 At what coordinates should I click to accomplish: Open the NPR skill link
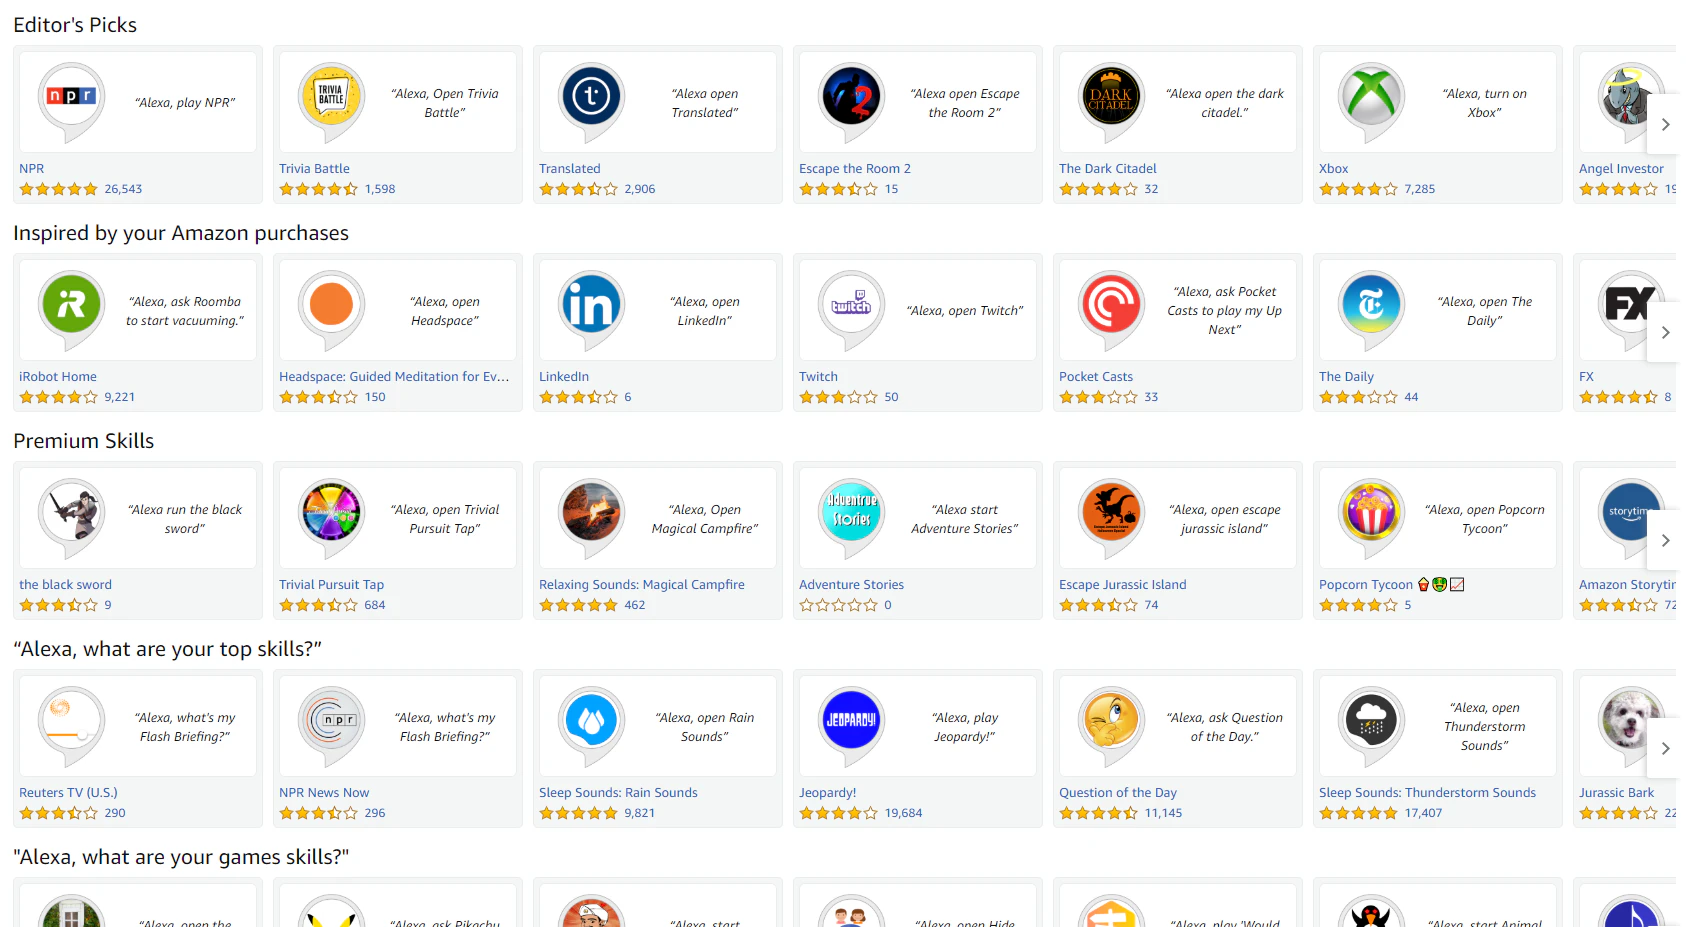point(32,169)
